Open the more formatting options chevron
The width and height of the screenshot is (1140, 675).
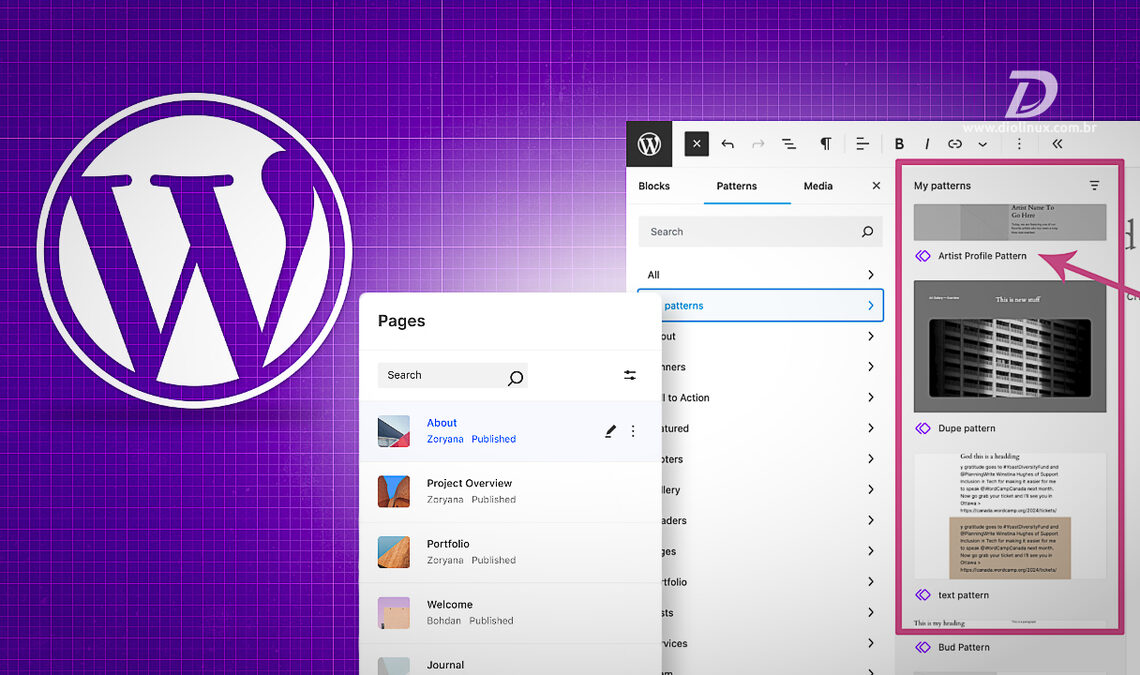click(x=982, y=144)
